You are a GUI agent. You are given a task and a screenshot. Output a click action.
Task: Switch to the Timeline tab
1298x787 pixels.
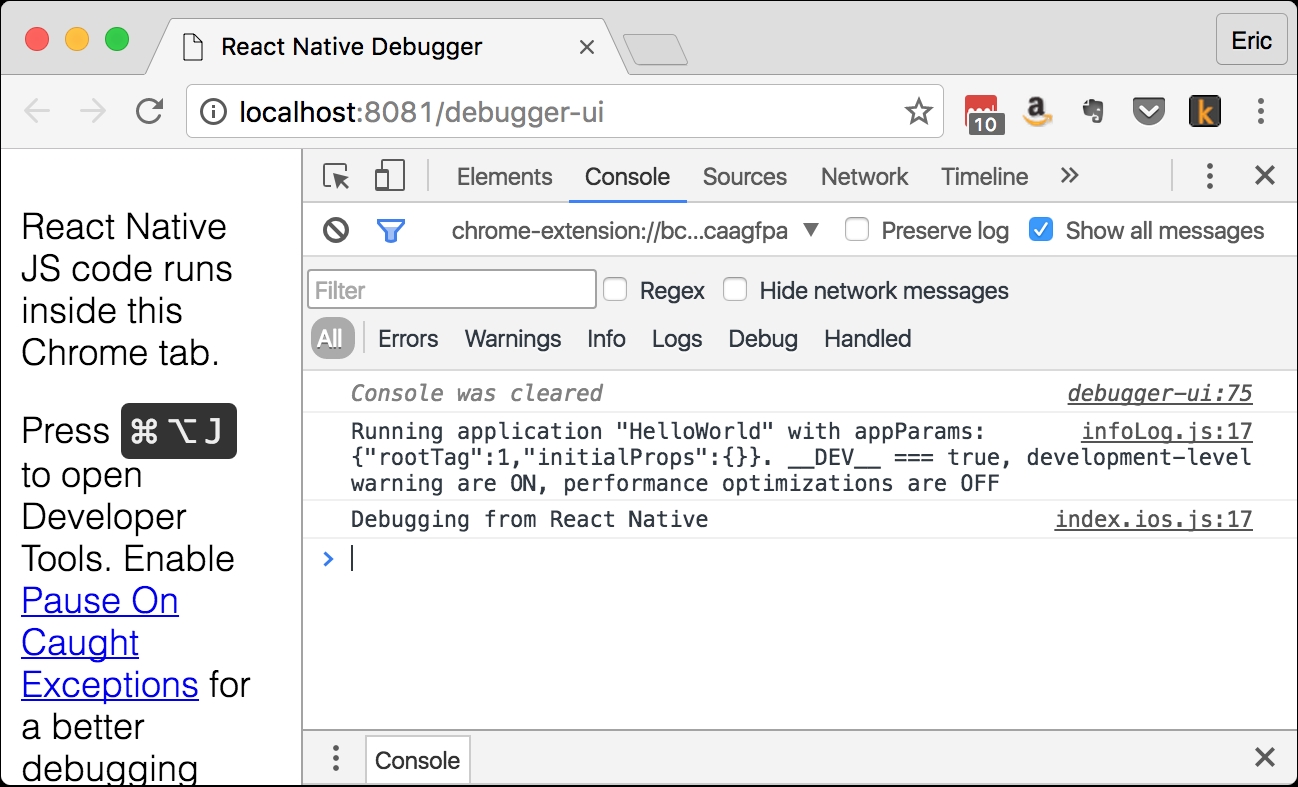coord(984,177)
